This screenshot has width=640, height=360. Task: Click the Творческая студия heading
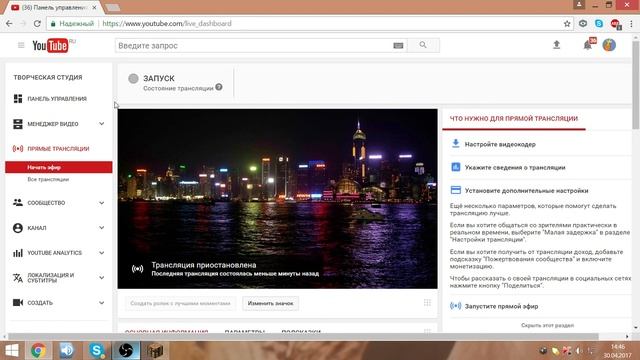[48, 77]
